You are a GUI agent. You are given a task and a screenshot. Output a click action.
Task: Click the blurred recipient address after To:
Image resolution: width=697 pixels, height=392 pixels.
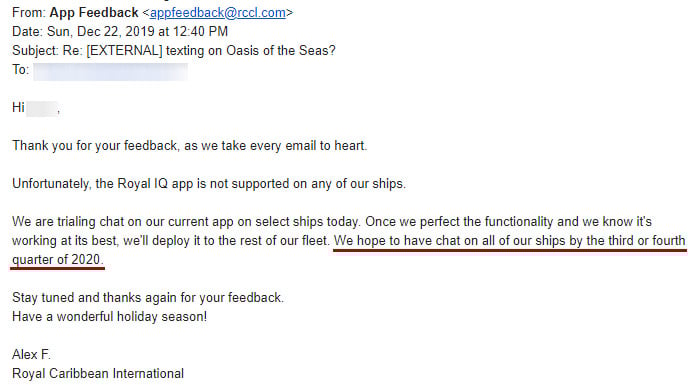pyautogui.click(x=110, y=72)
